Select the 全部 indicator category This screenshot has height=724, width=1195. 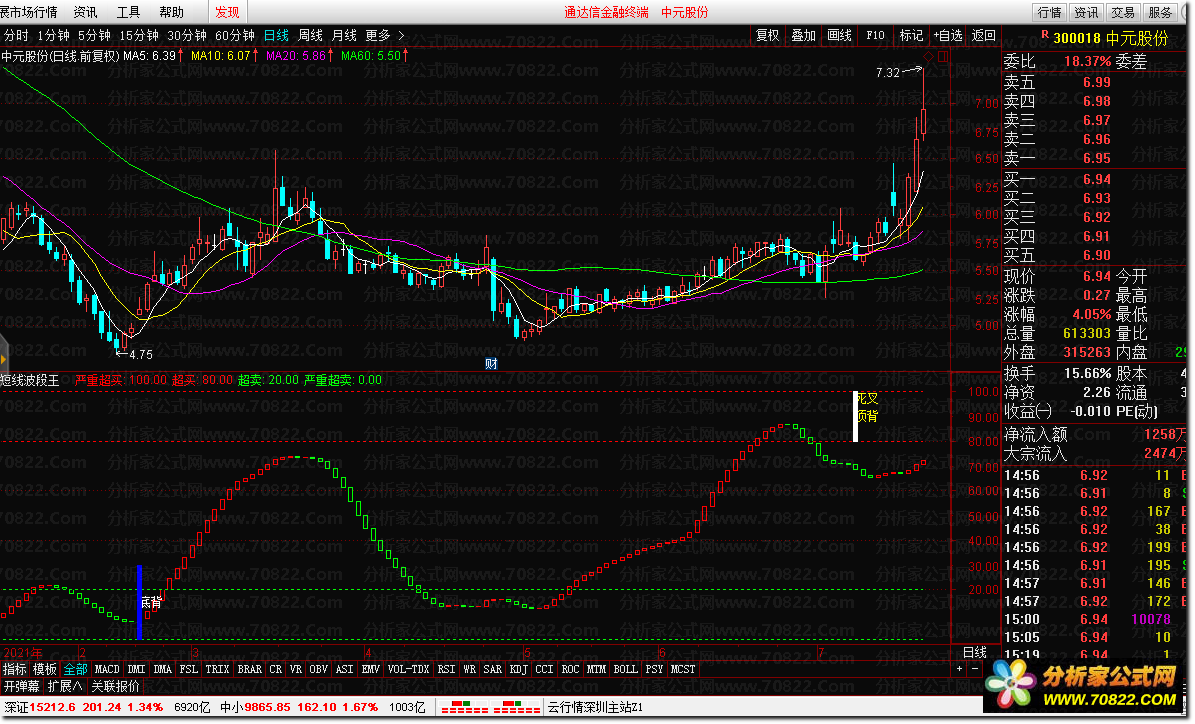pyautogui.click(x=75, y=669)
